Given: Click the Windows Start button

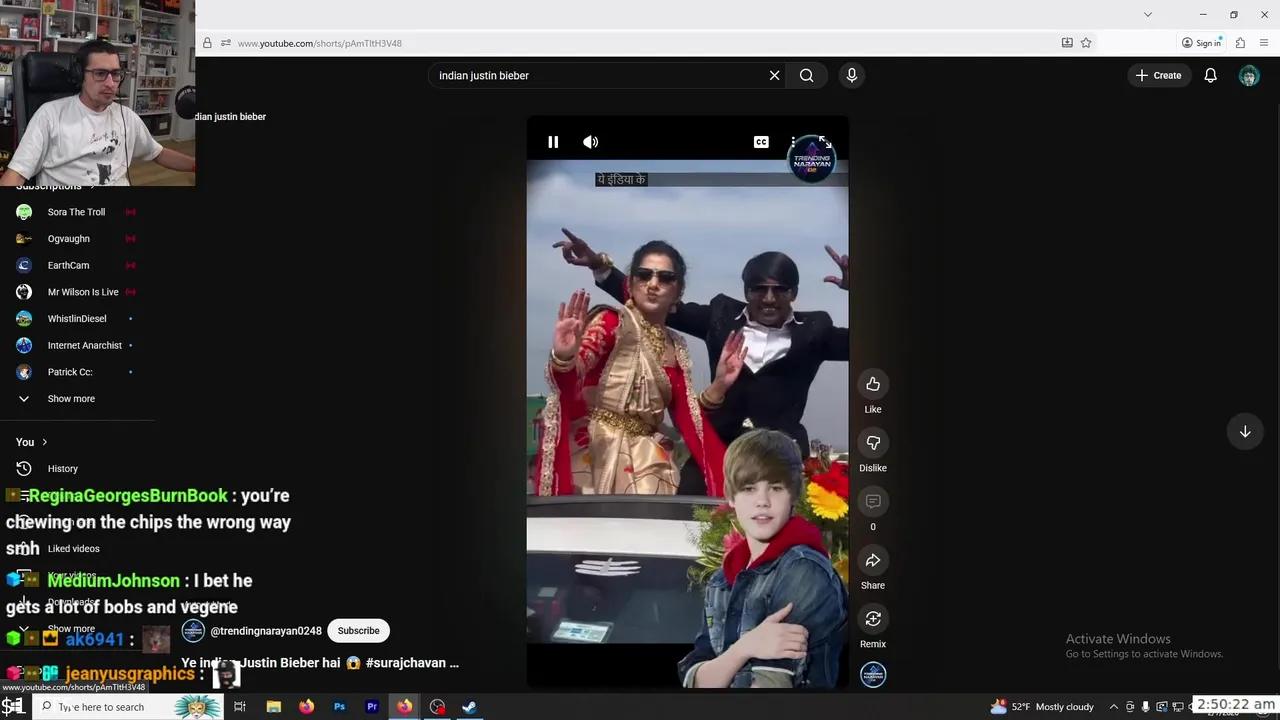Looking at the screenshot, I should tap(12, 707).
